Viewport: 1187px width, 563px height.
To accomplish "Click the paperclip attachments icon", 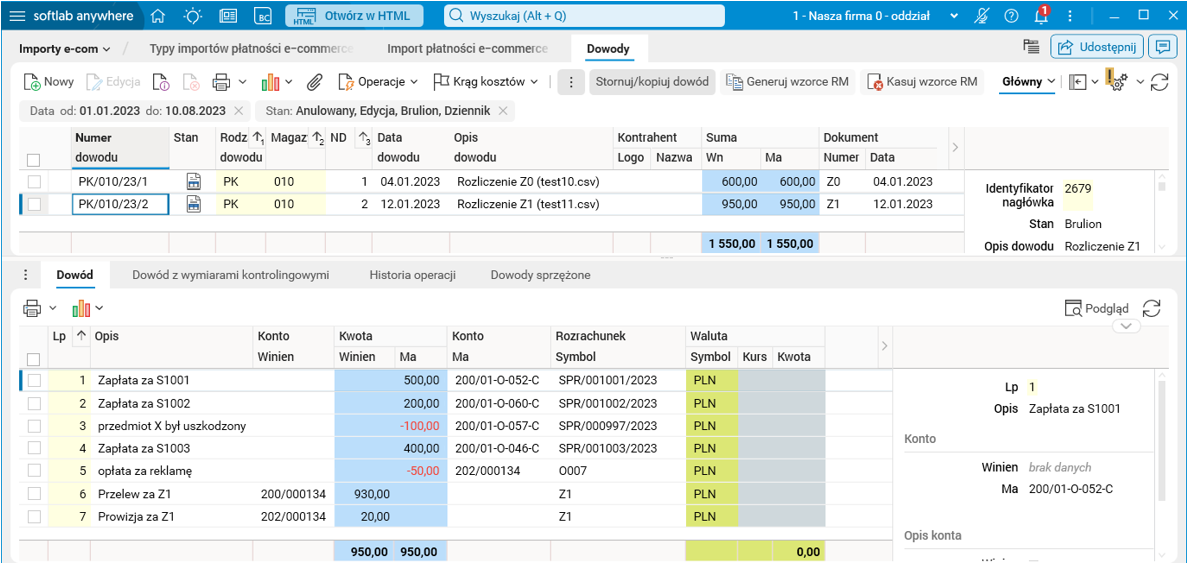I will pyautogui.click(x=314, y=82).
